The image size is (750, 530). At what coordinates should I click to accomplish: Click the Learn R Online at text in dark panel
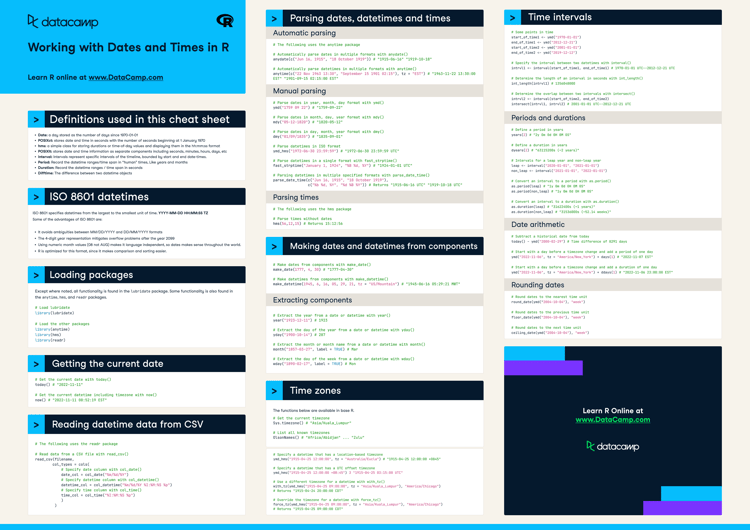tap(613, 410)
